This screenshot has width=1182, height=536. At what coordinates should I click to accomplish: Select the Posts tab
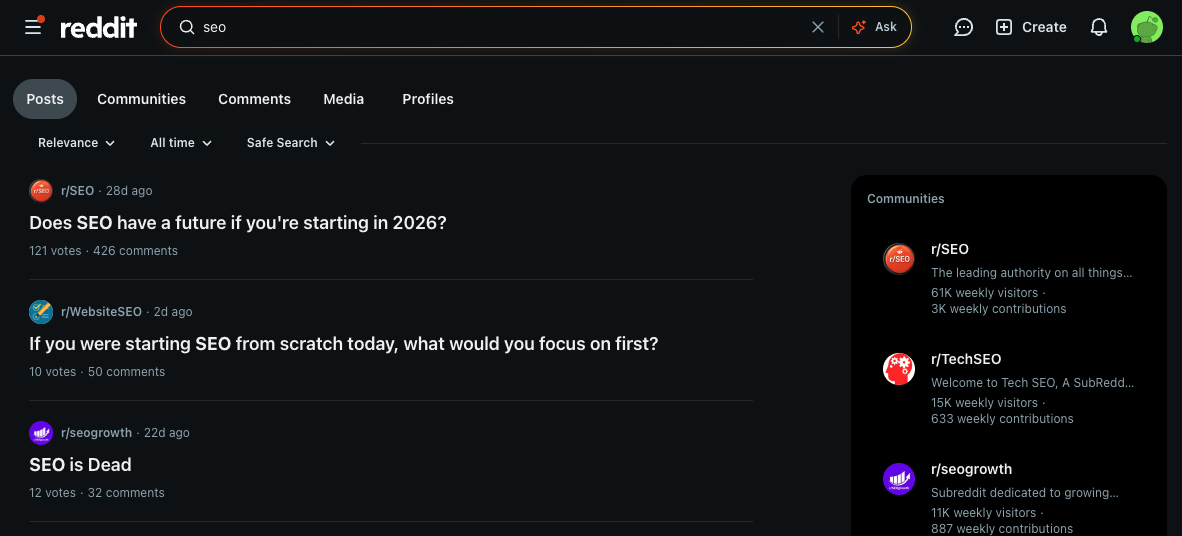(x=45, y=99)
